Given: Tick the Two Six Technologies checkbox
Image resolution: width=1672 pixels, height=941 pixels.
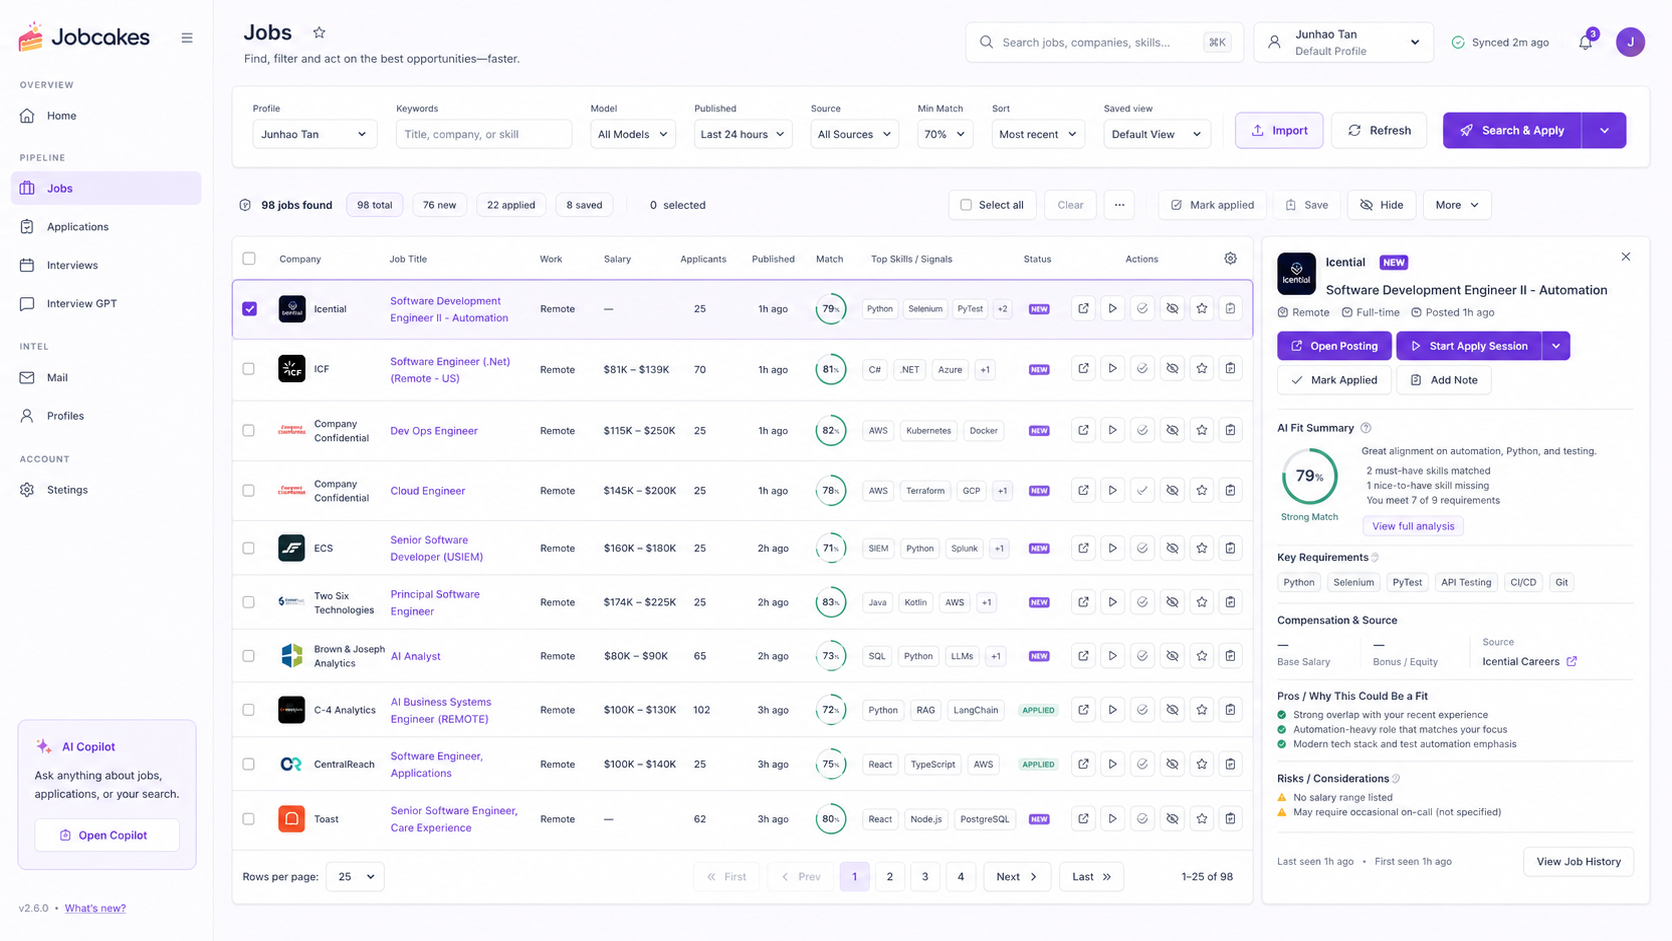Looking at the screenshot, I should click(249, 602).
